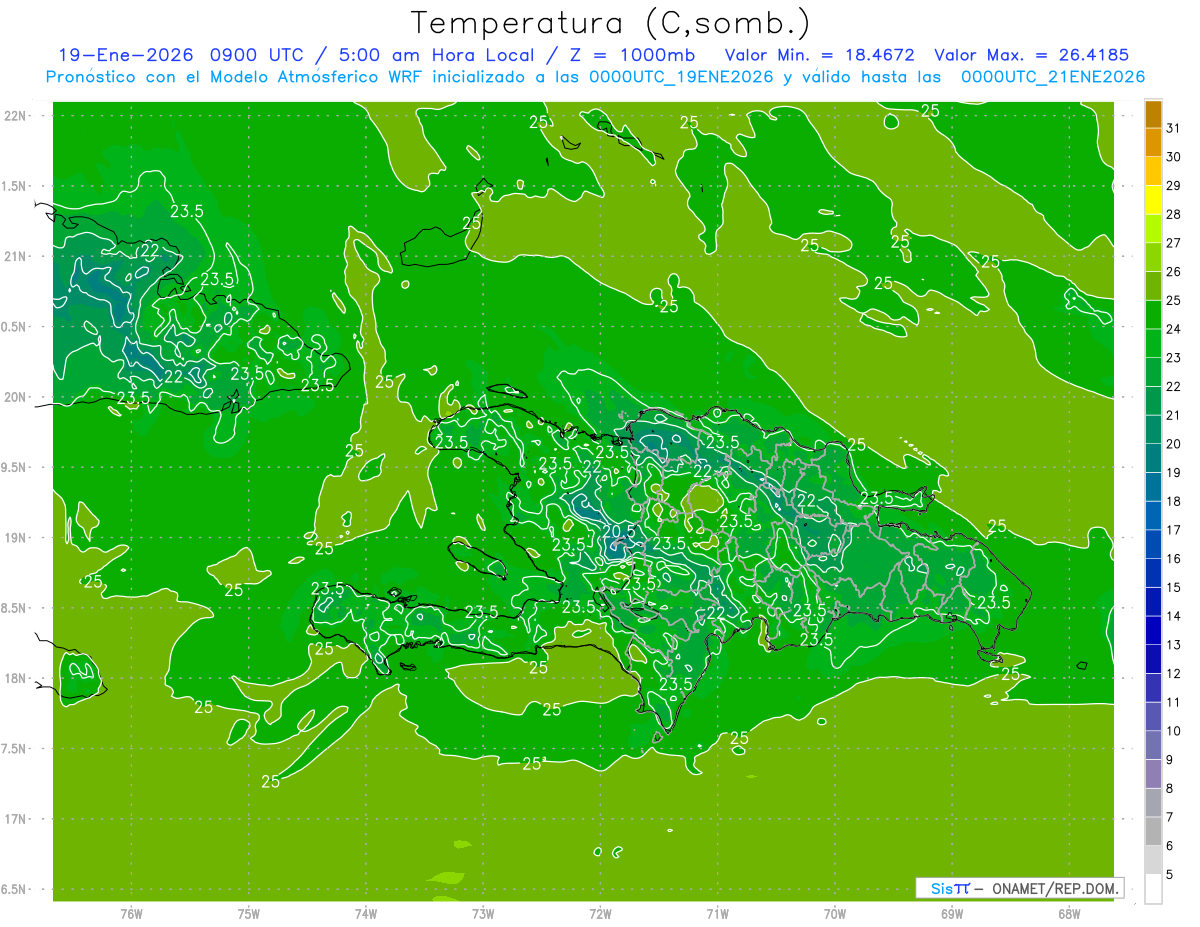Image resolution: width=1200 pixels, height=927 pixels.
Task: Click the '19N' latitude axis label
Action: click(15, 538)
